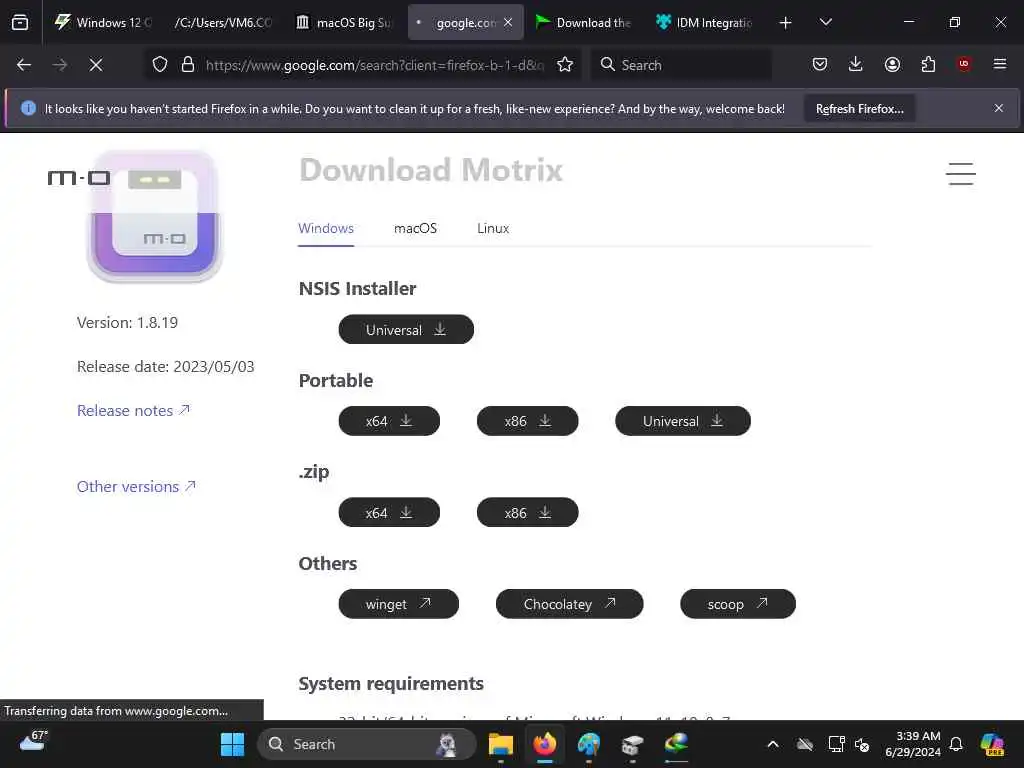Close the google.com tab
Viewport: 1024px width, 768px height.
coord(508,22)
